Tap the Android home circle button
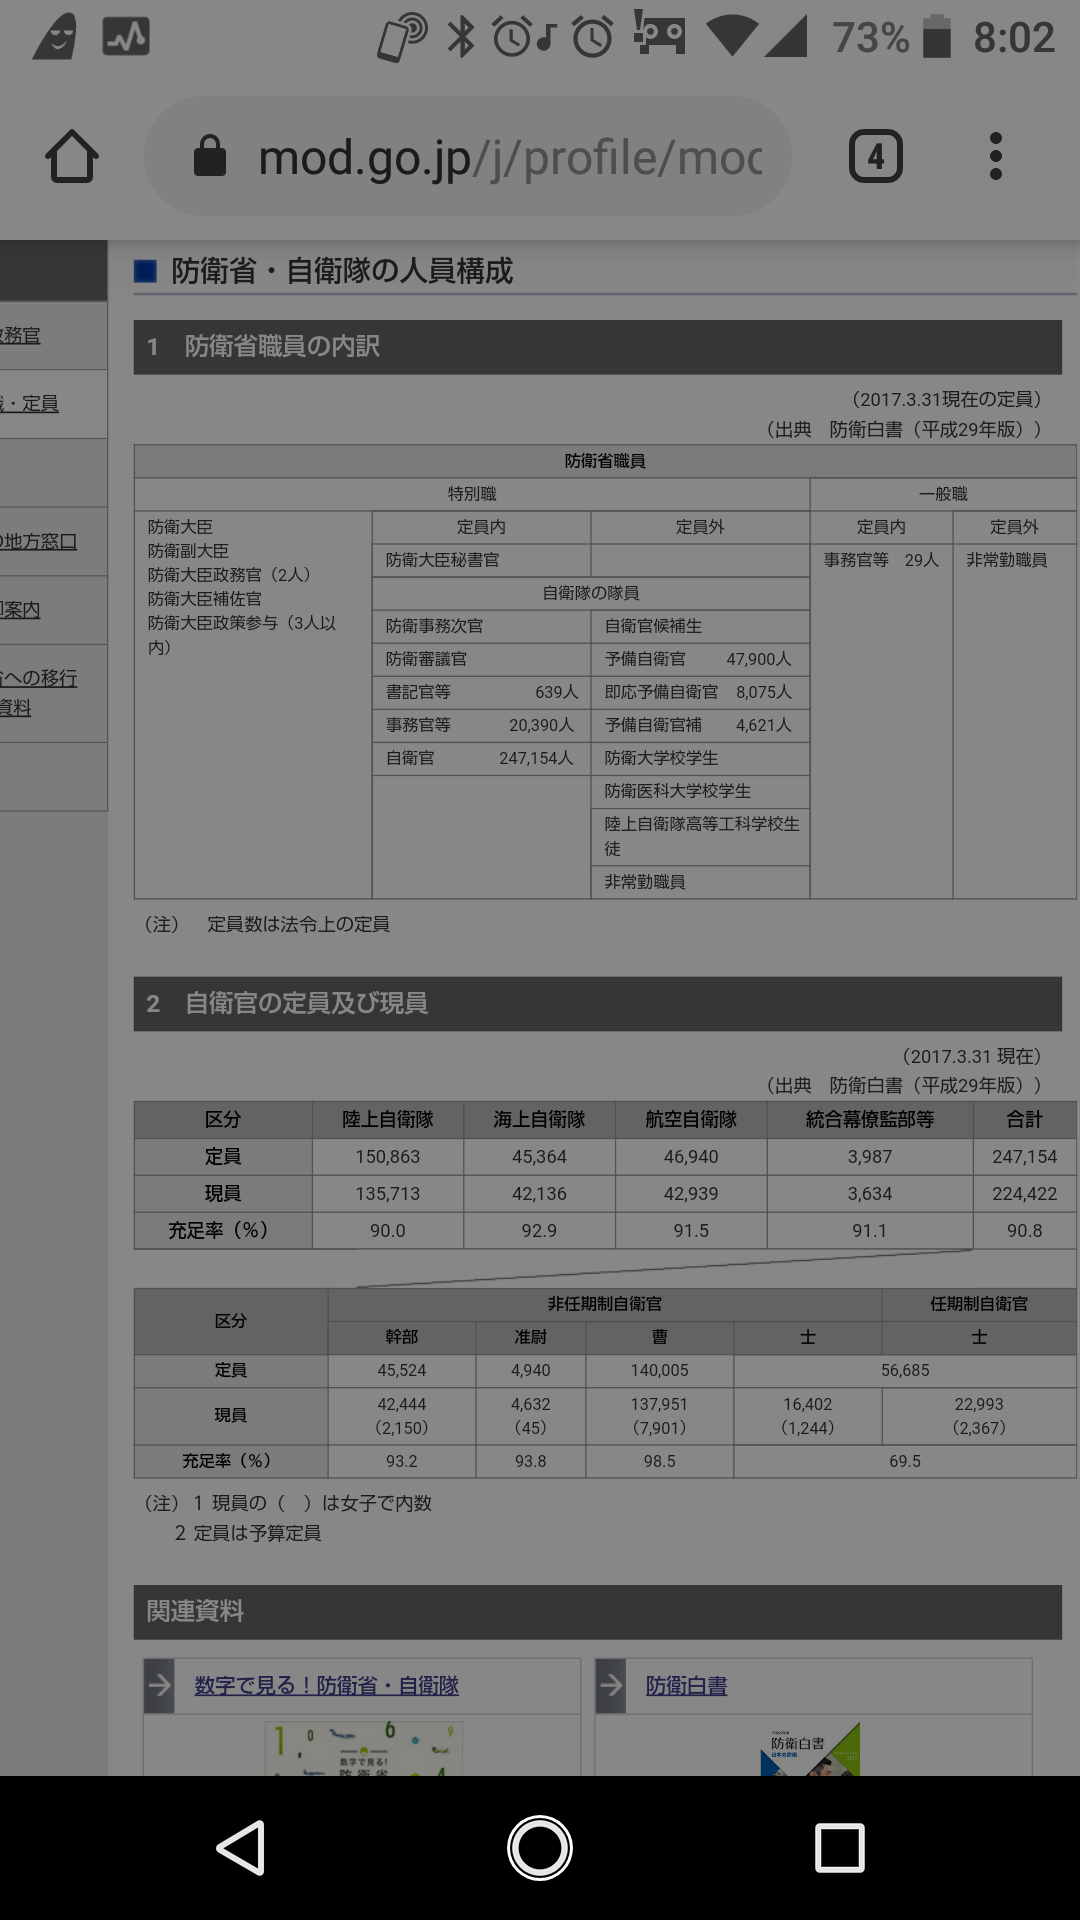 pyautogui.click(x=540, y=1847)
